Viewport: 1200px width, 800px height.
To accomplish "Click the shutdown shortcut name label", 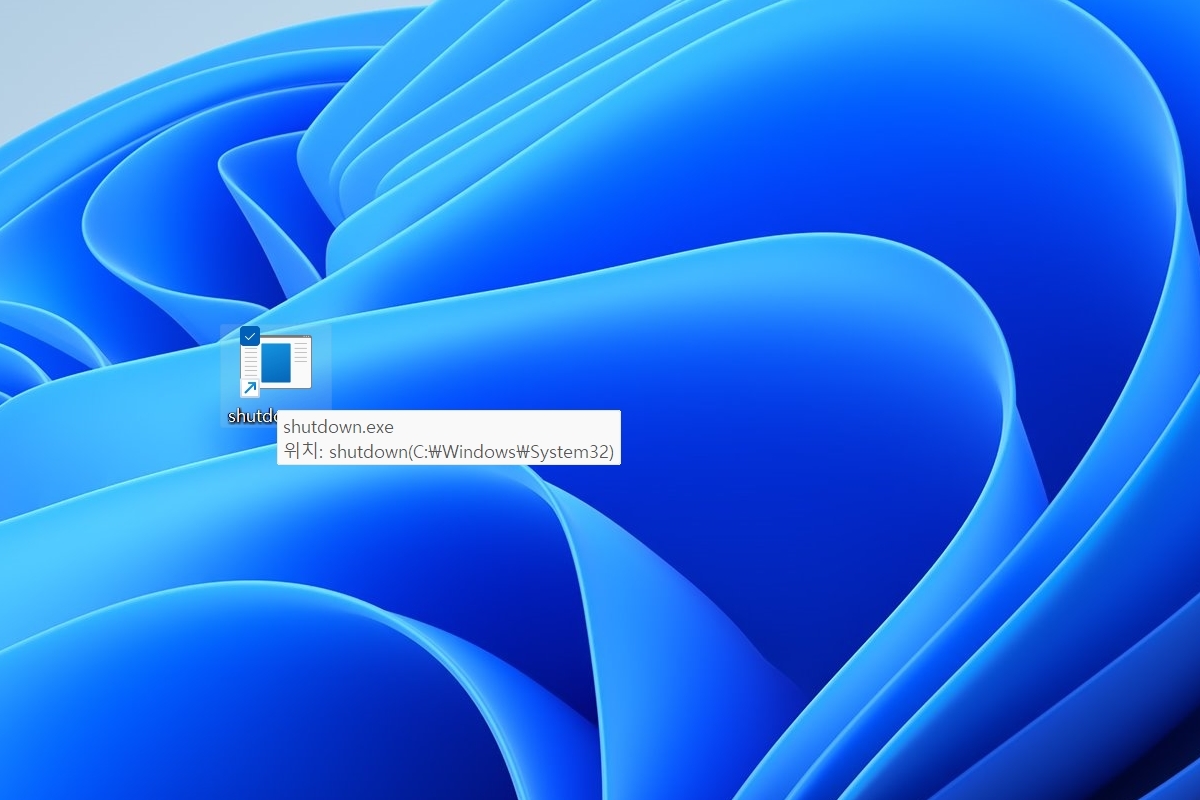I will [x=252, y=416].
